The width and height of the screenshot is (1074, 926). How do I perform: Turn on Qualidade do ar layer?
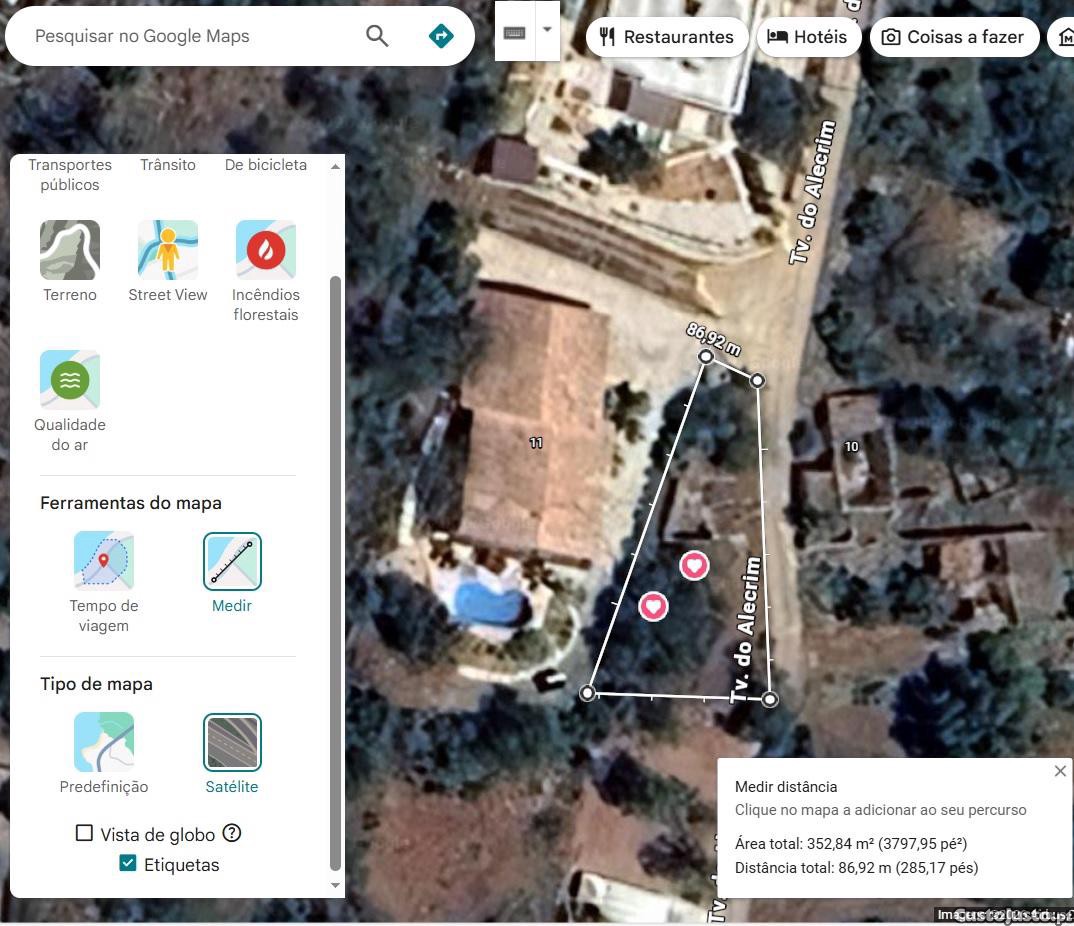click(70, 380)
